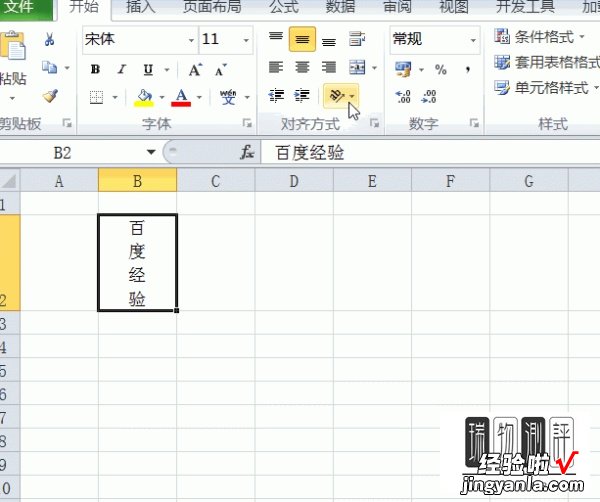Viewport: 600px width, 502px height.
Task: Open 单元格样式 cell styles
Action: point(546,88)
